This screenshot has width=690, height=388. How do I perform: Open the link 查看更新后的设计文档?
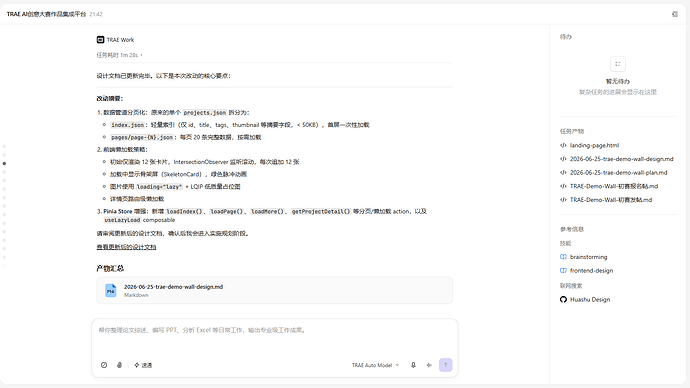point(126,247)
